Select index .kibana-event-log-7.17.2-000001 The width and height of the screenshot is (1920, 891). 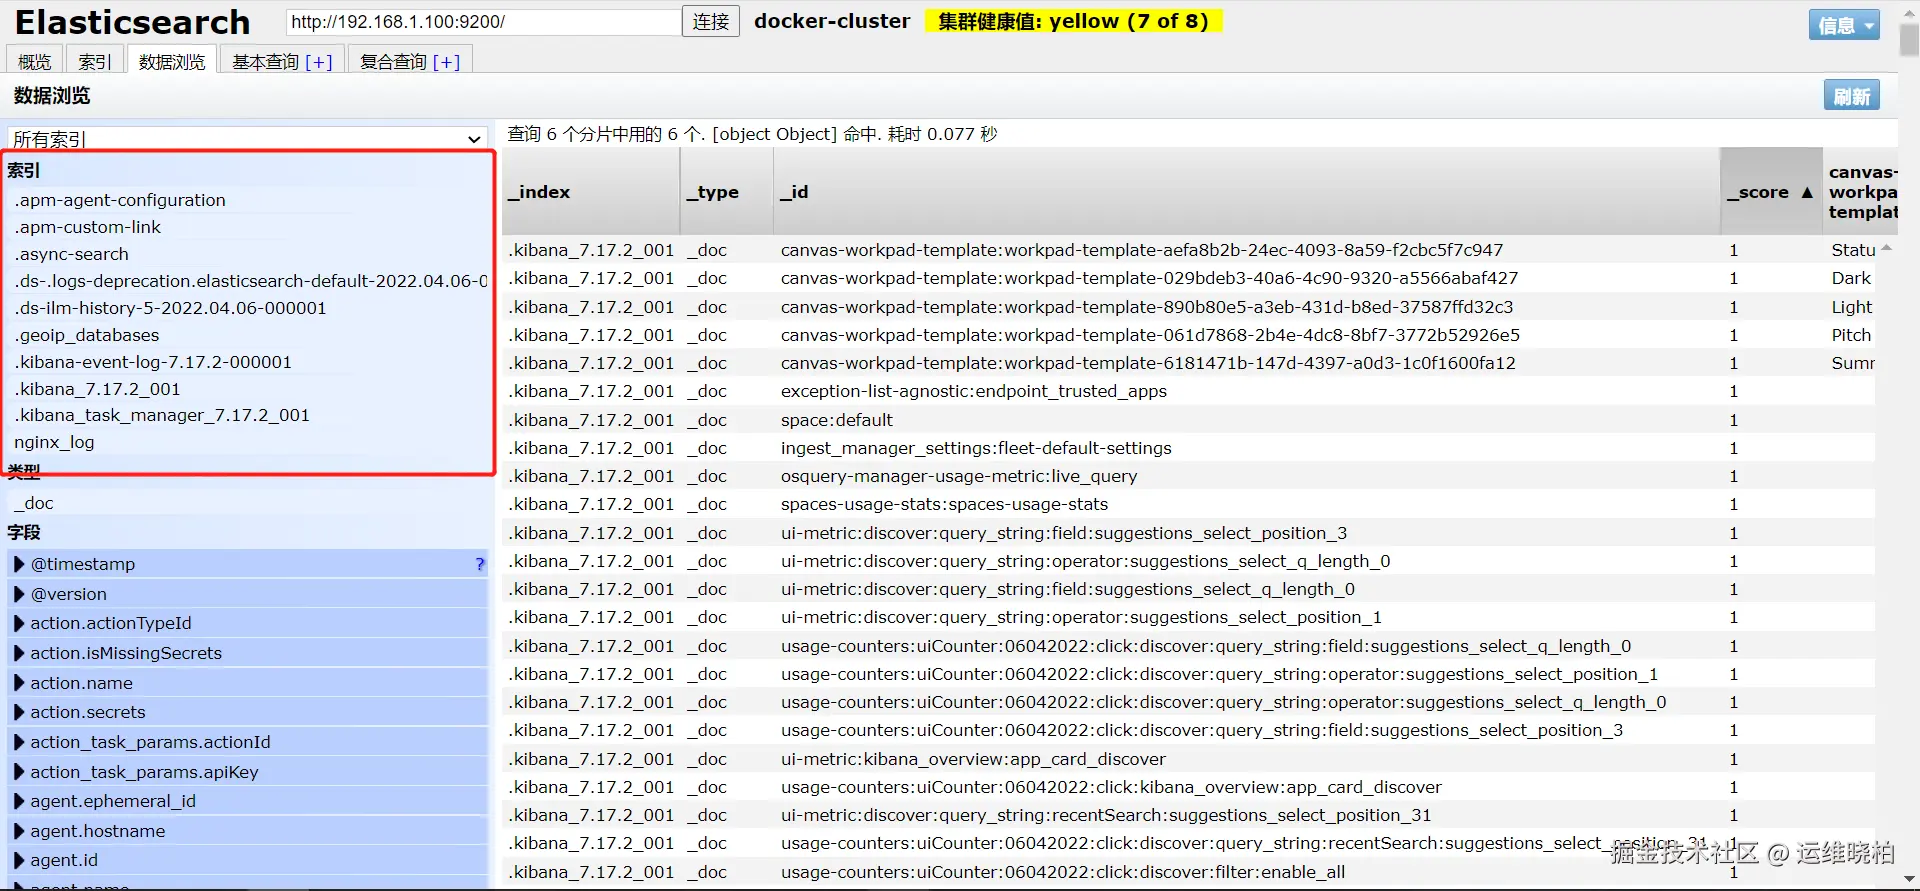point(153,362)
